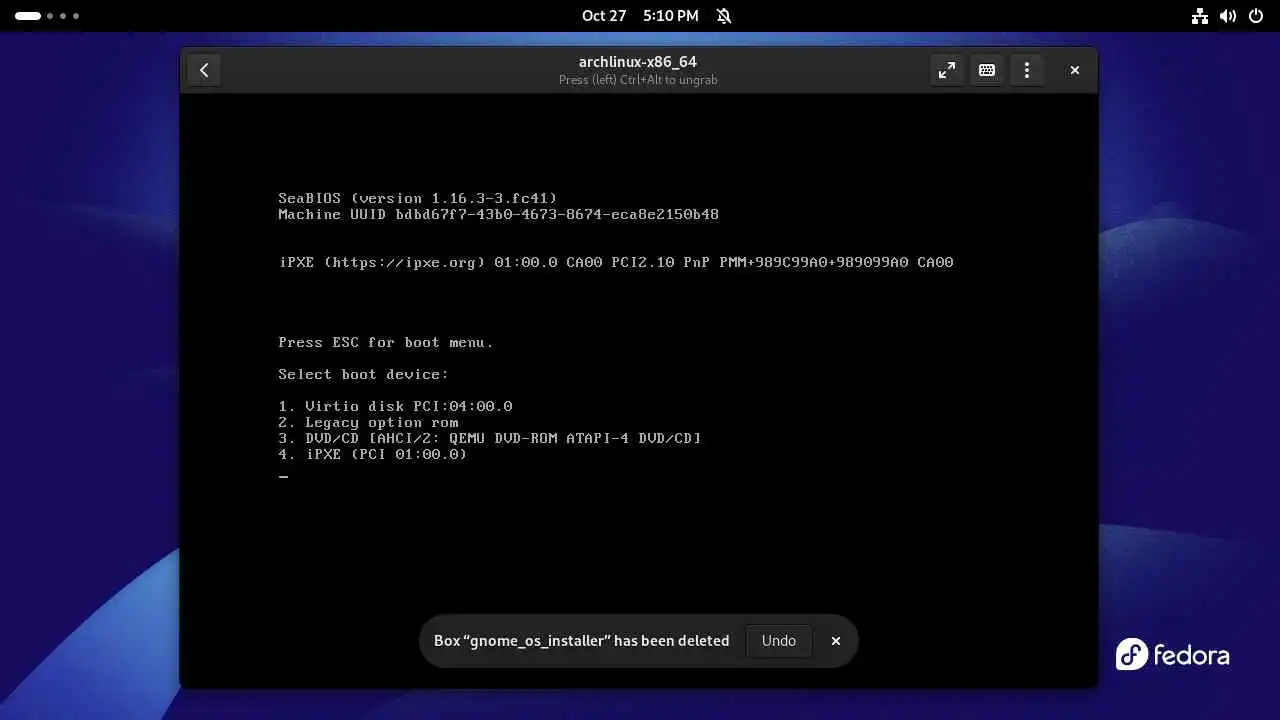The height and width of the screenshot is (720, 1280).
Task: Click the 'Select boot device:' prompt
Action: point(364,374)
